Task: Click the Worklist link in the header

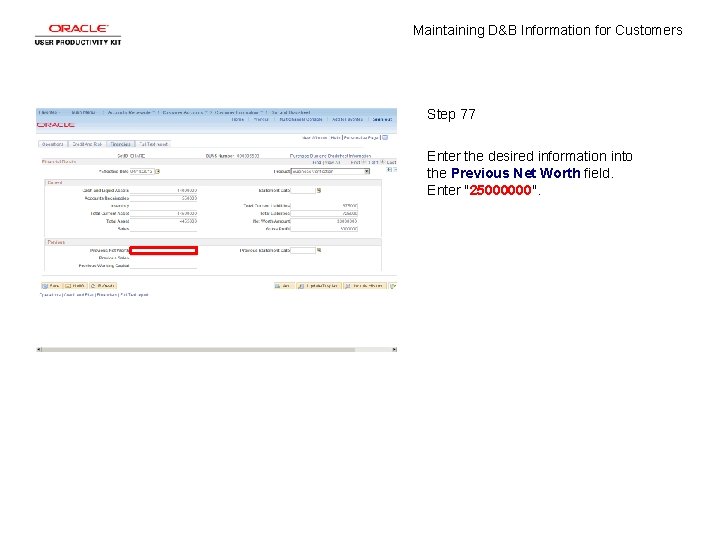Action: 261,119
